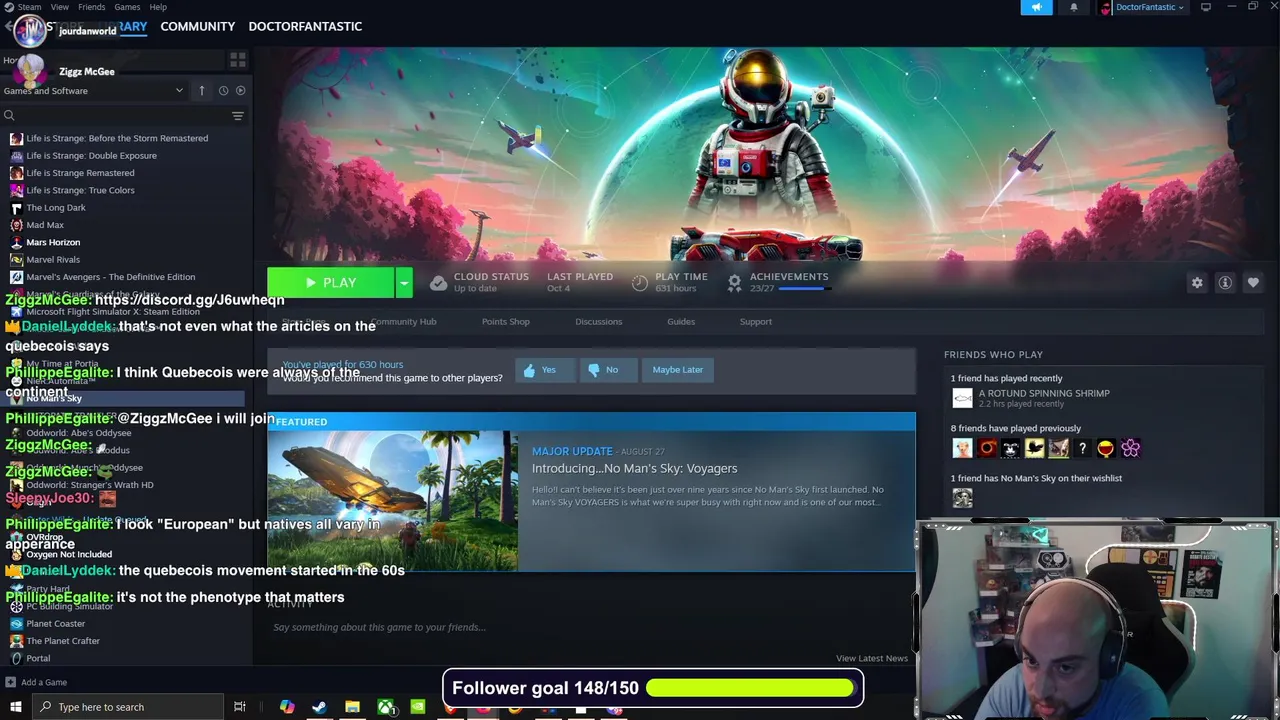This screenshot has width=1280, height=720.
Task: Click the game info circle icon
Action: pyautogui.click(x=1225, y=283)
